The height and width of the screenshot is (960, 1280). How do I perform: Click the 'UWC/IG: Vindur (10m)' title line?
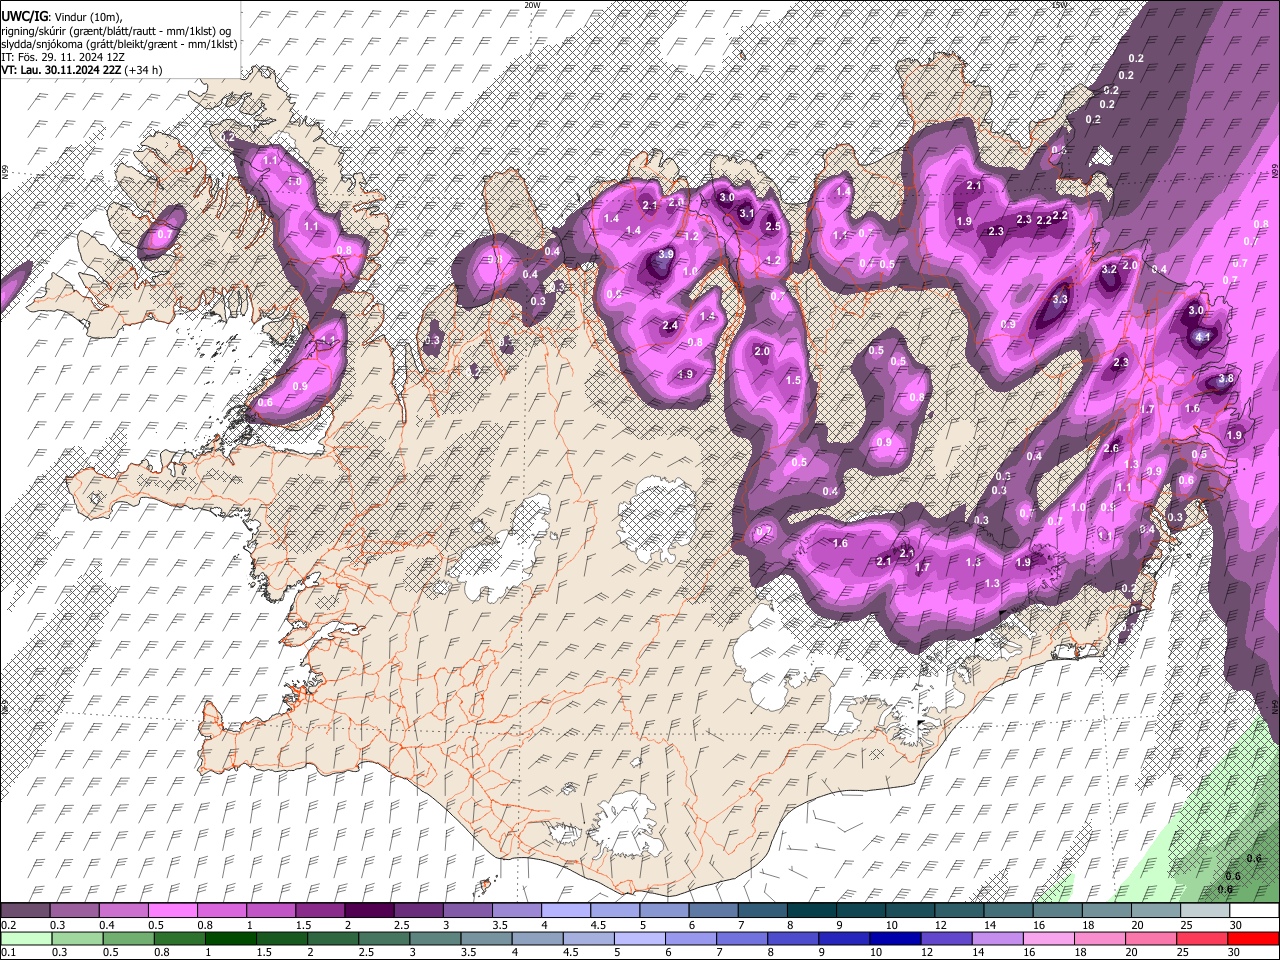[62, 17]
